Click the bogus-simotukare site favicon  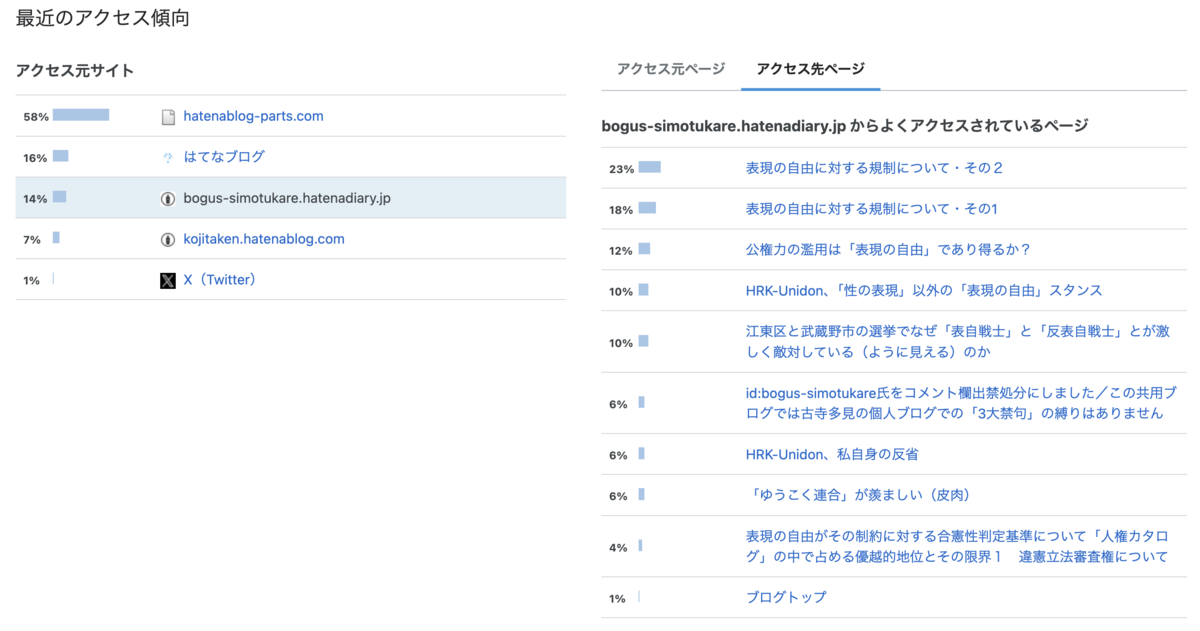click(168, 199)
